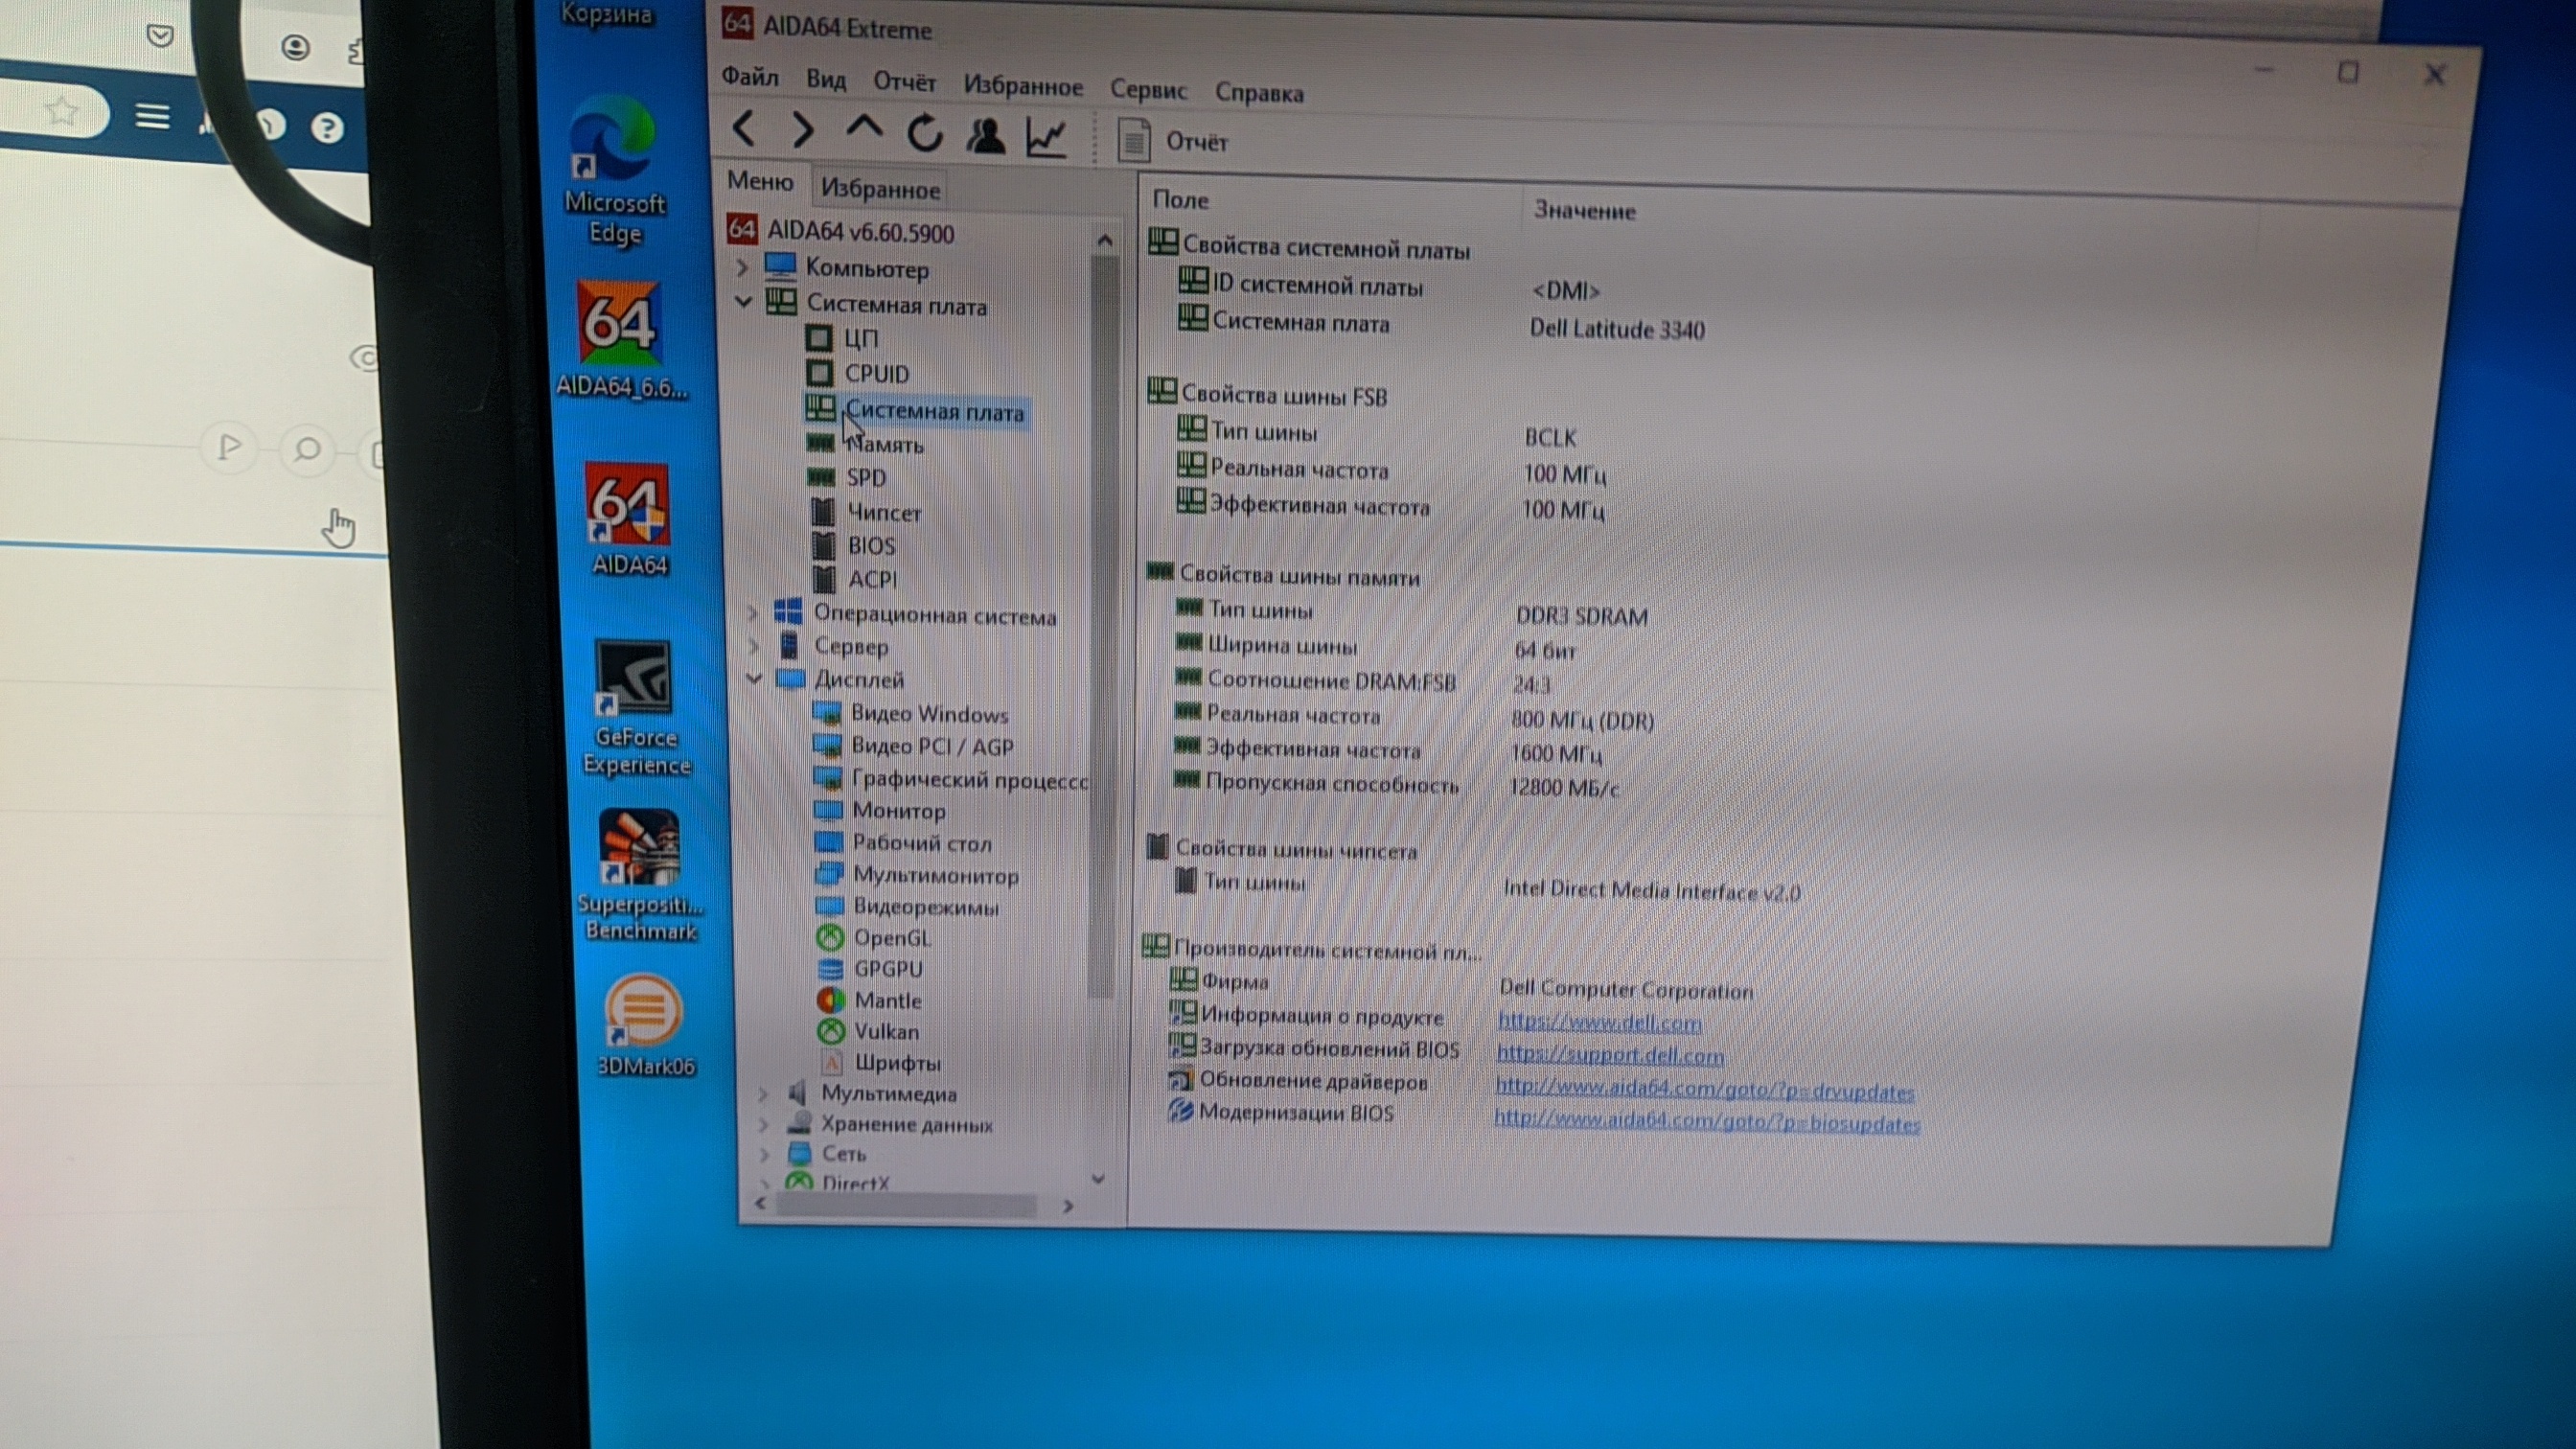
Task: Click the tree scrollbar up arrow
Action: click(1104, 240)
